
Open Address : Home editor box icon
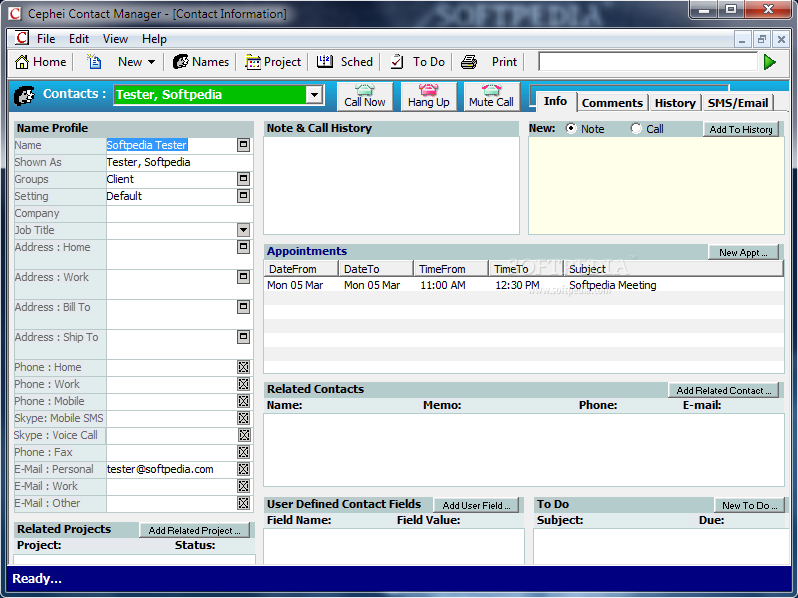(244, 246)
